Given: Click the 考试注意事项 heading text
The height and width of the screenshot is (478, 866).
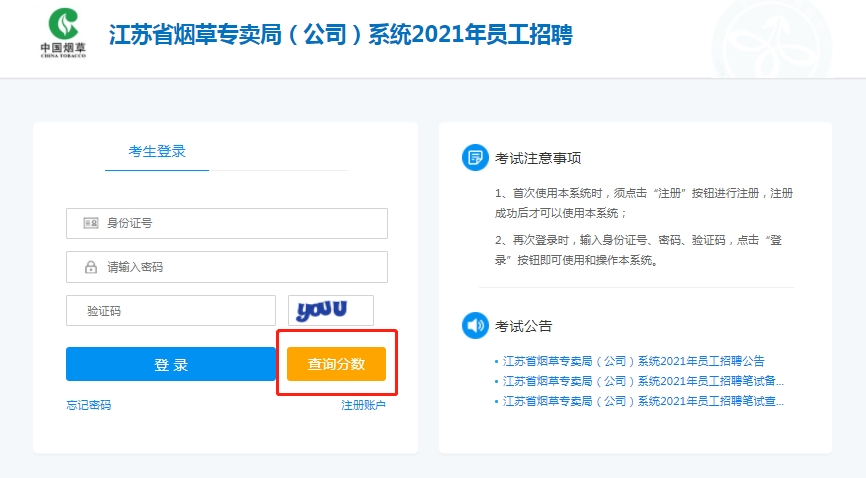Looking at the screenshot, I should click(x=538, y=159).
